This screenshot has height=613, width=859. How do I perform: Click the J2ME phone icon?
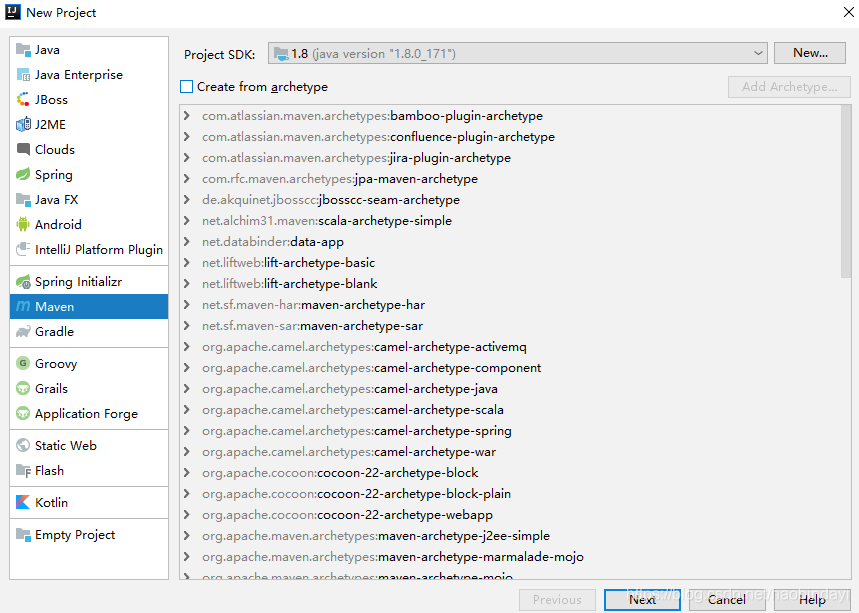[x=23, y=125]
